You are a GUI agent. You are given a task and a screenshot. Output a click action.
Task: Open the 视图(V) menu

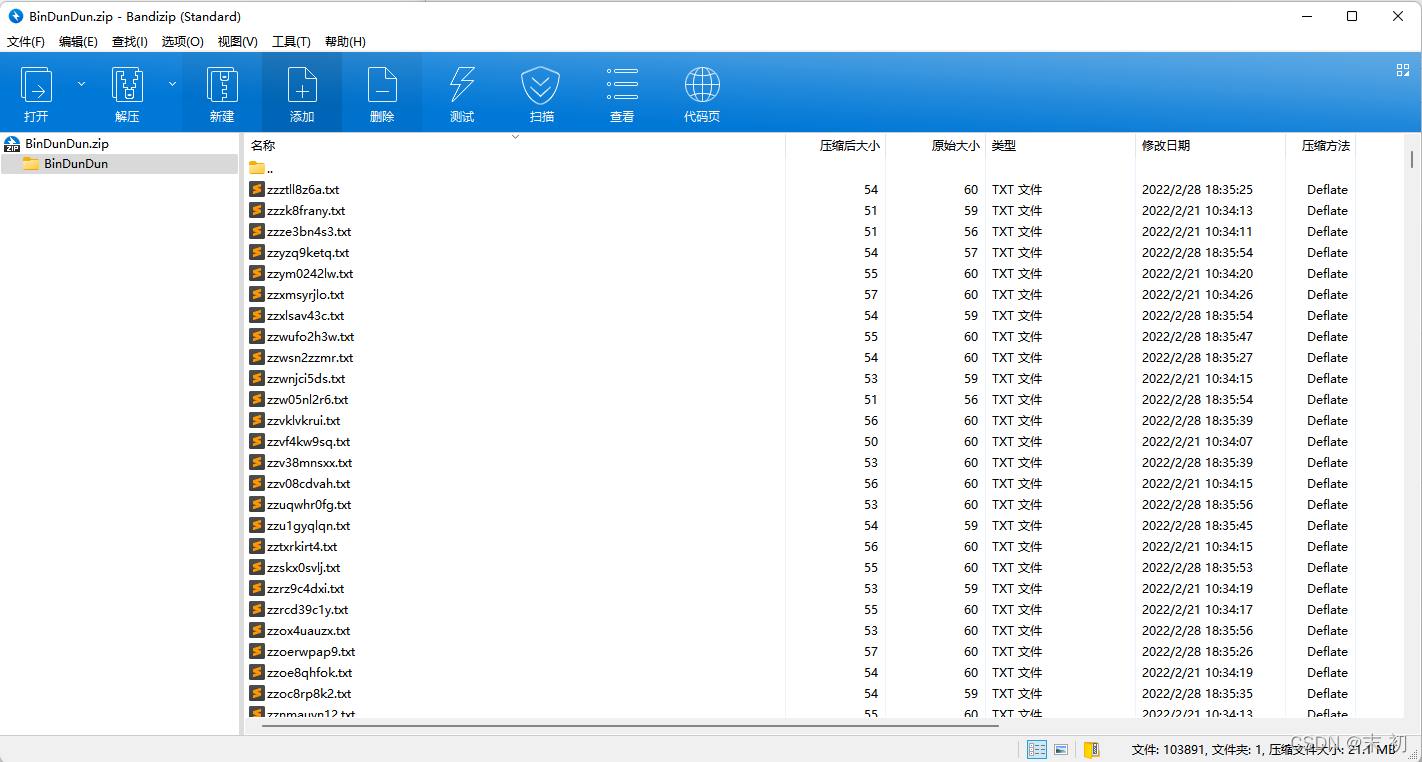point(238,42)
